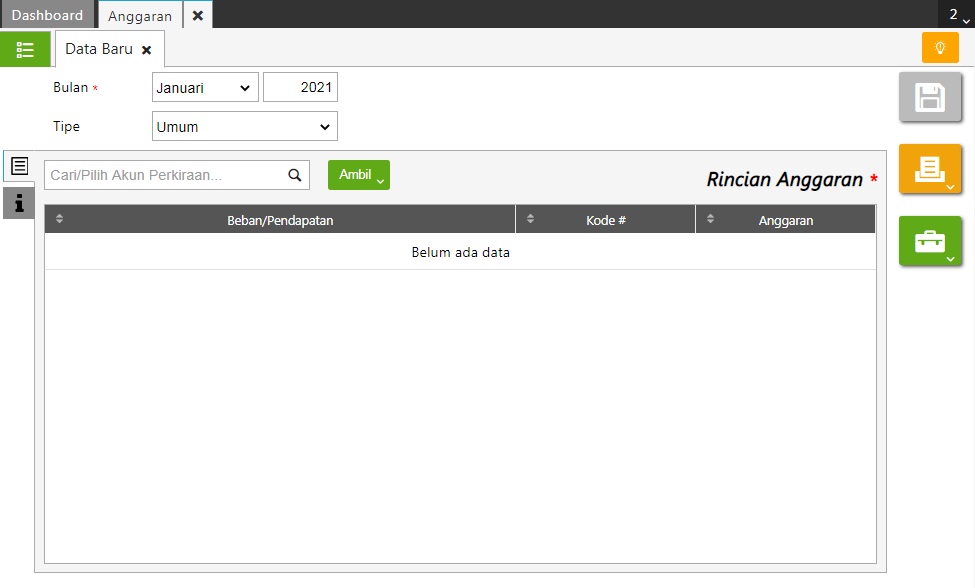This screenshot has height=588, width=975.
Task: Open the info side tab icon
Action: [x=19, y=203]
